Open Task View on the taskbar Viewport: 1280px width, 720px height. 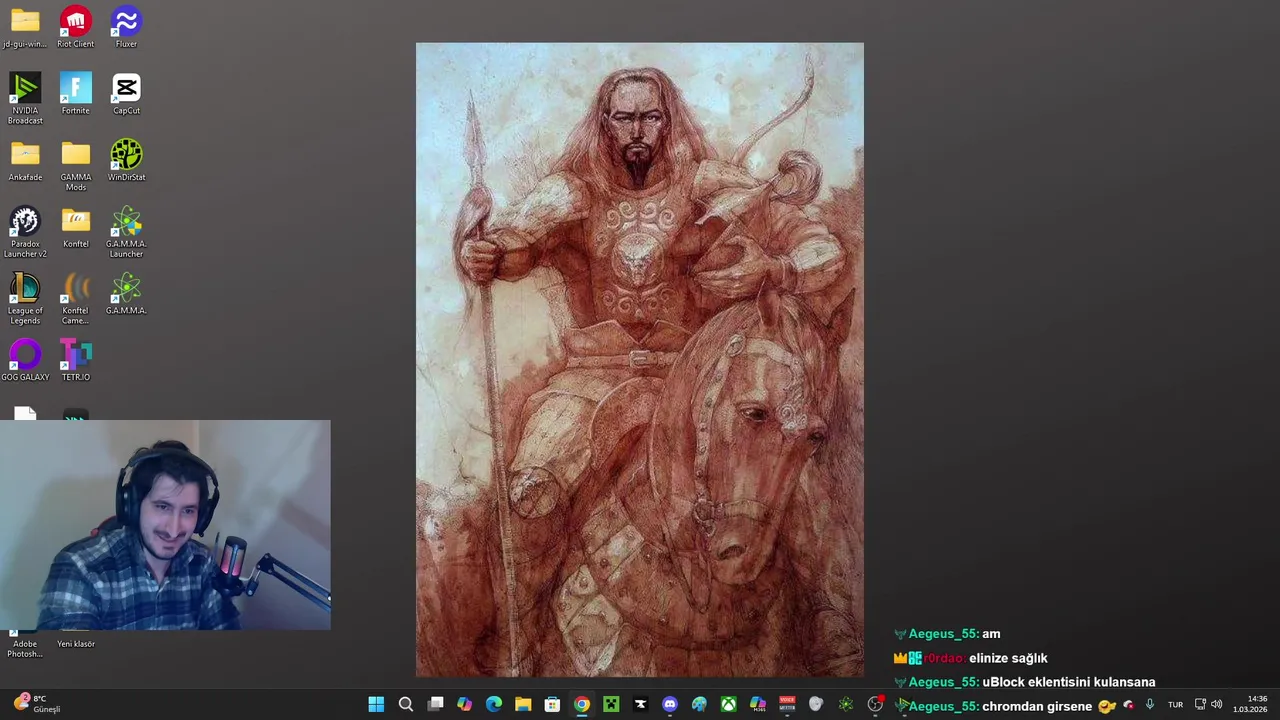pyautogui.click(x=435, y=705)
